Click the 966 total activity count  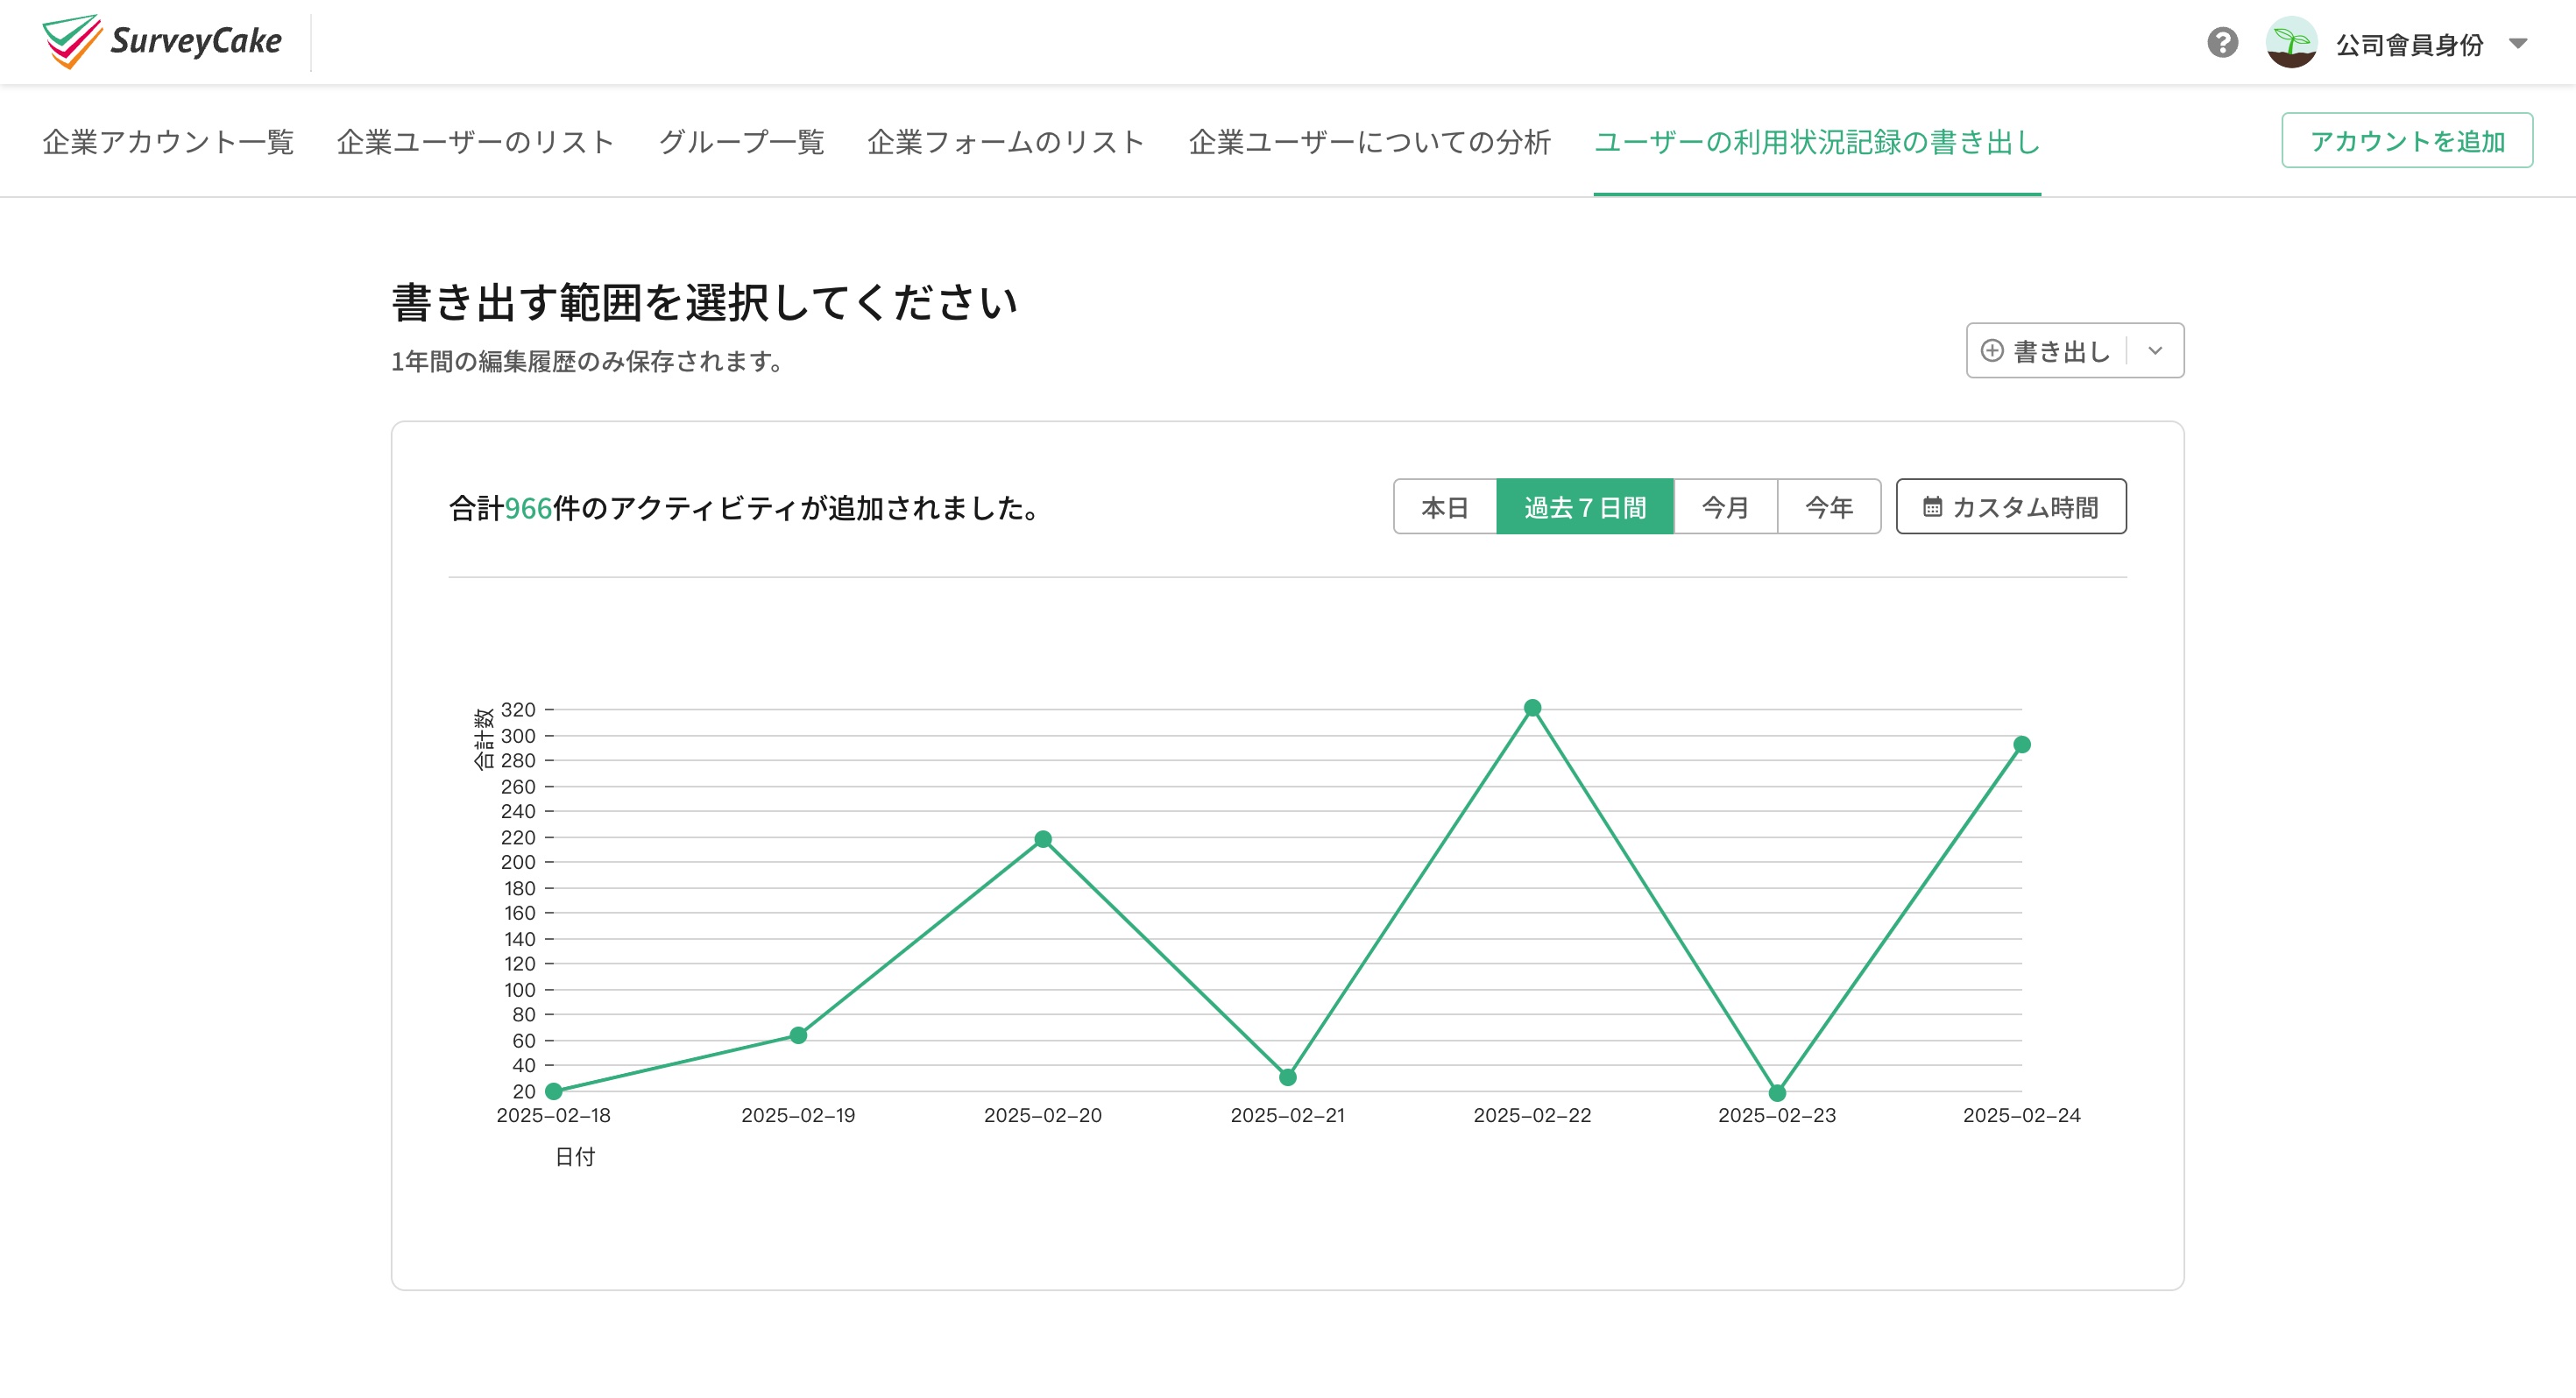pyautogui.click(x=528, y=508)
